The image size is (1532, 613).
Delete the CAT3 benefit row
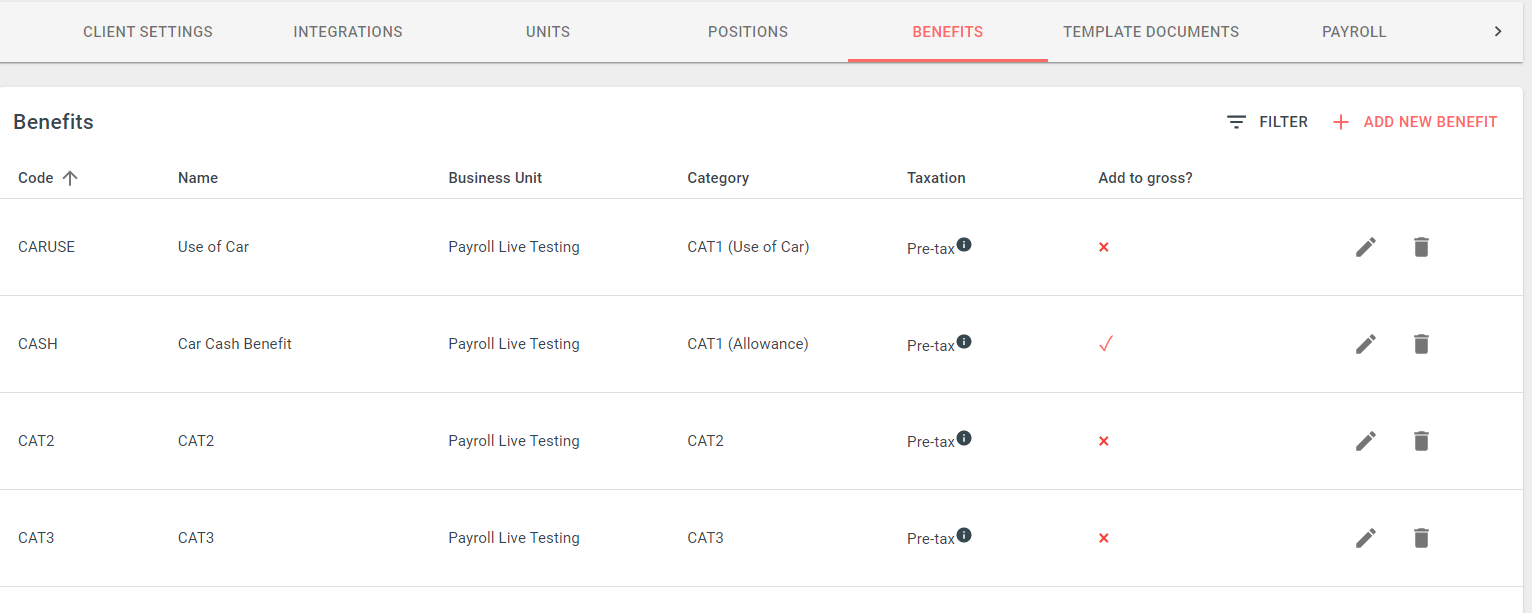coord(1421,538)
